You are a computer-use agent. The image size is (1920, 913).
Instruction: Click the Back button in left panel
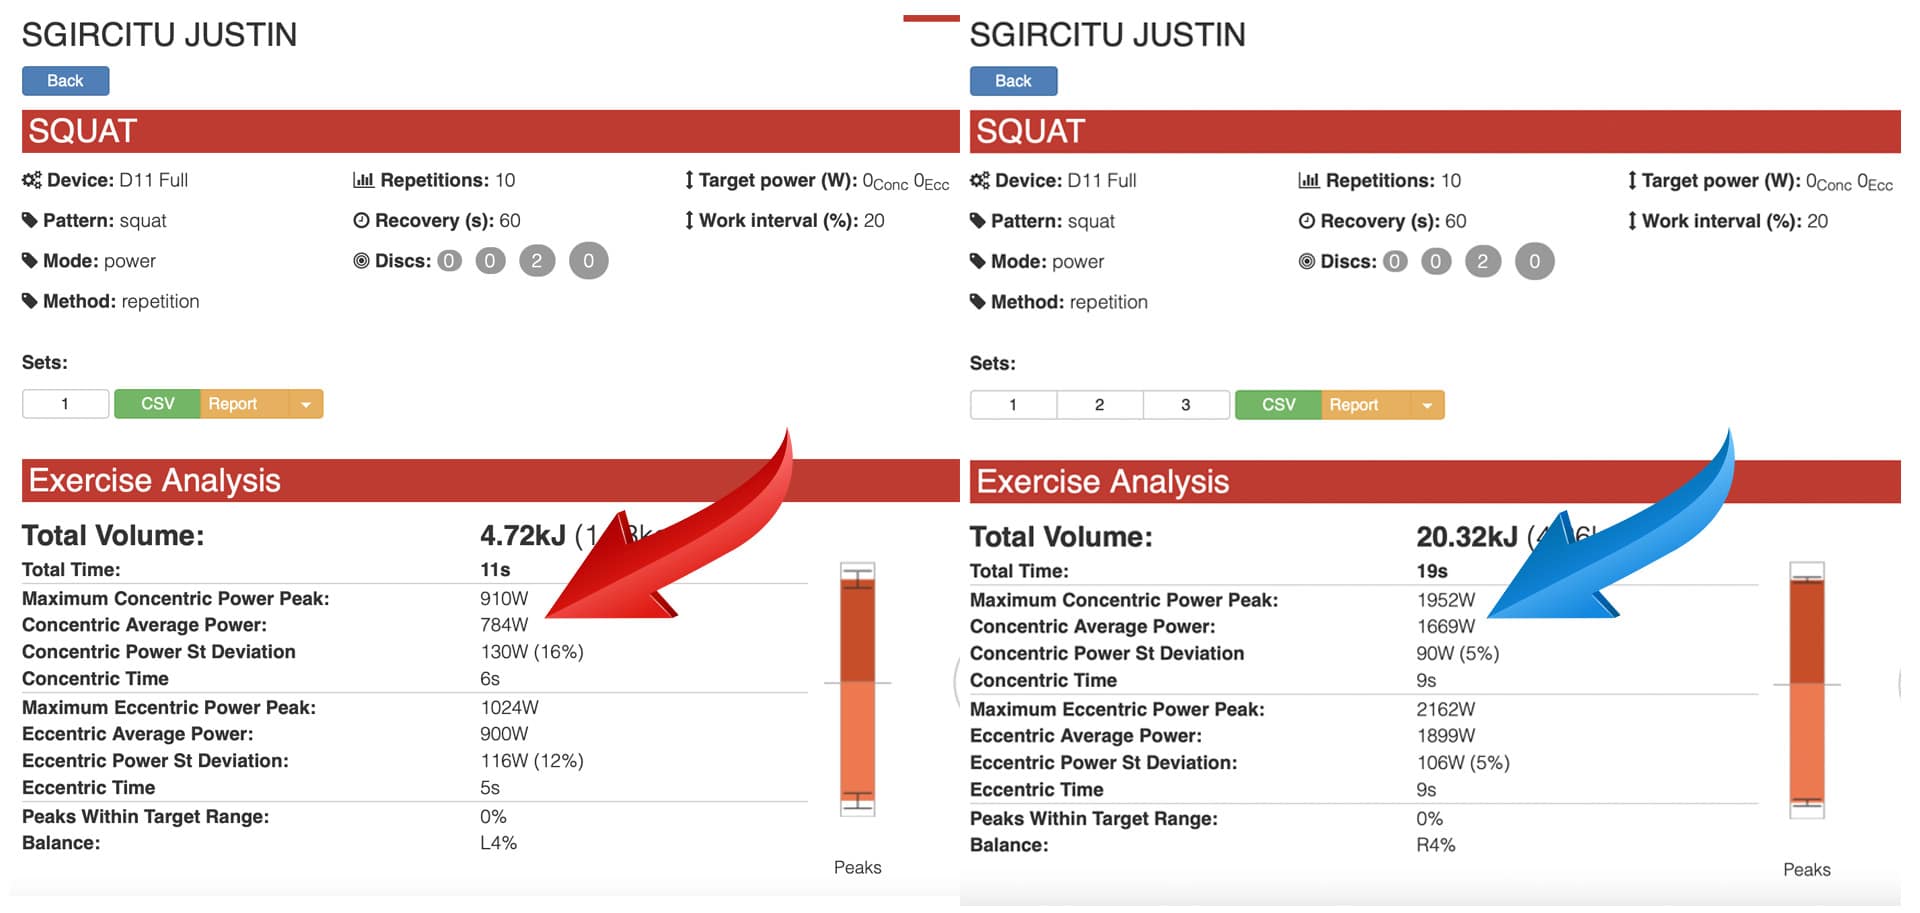(65, 81)
